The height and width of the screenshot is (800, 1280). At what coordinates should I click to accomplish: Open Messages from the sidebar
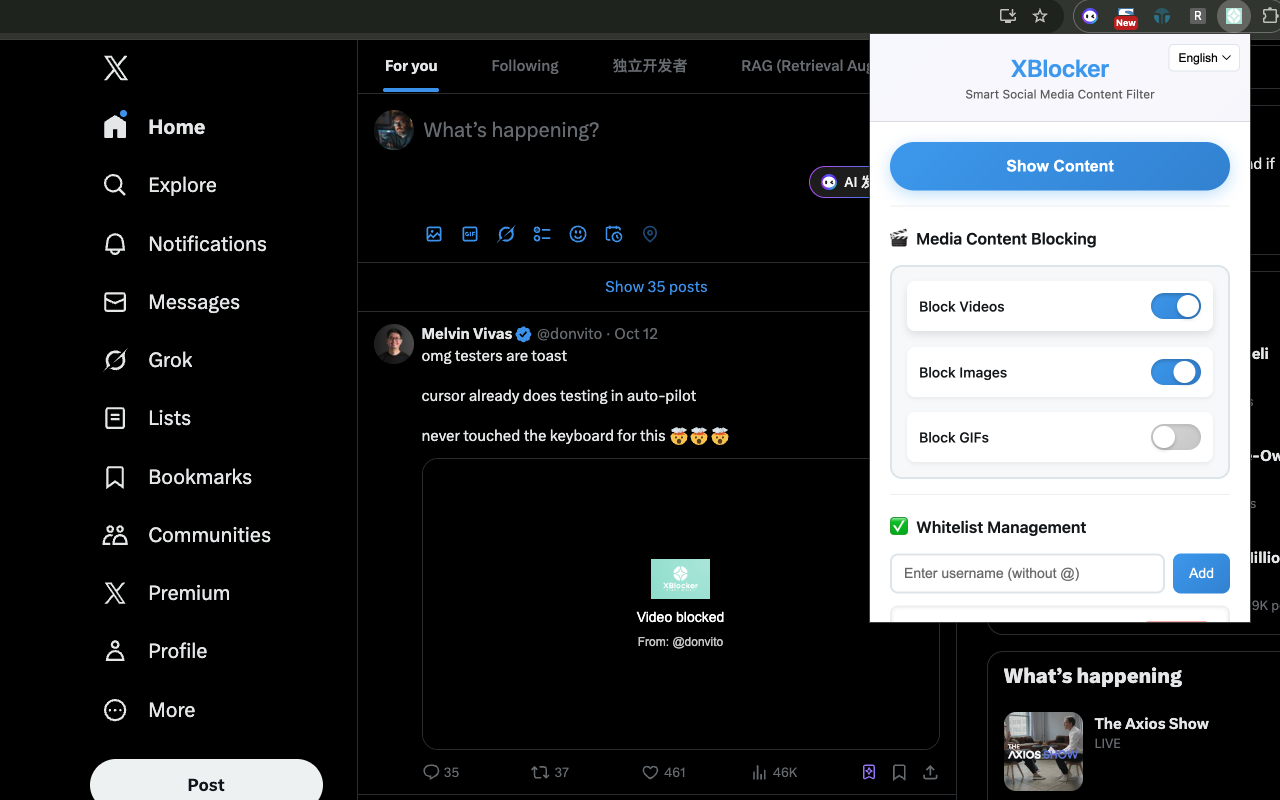[x=171, y=302]
